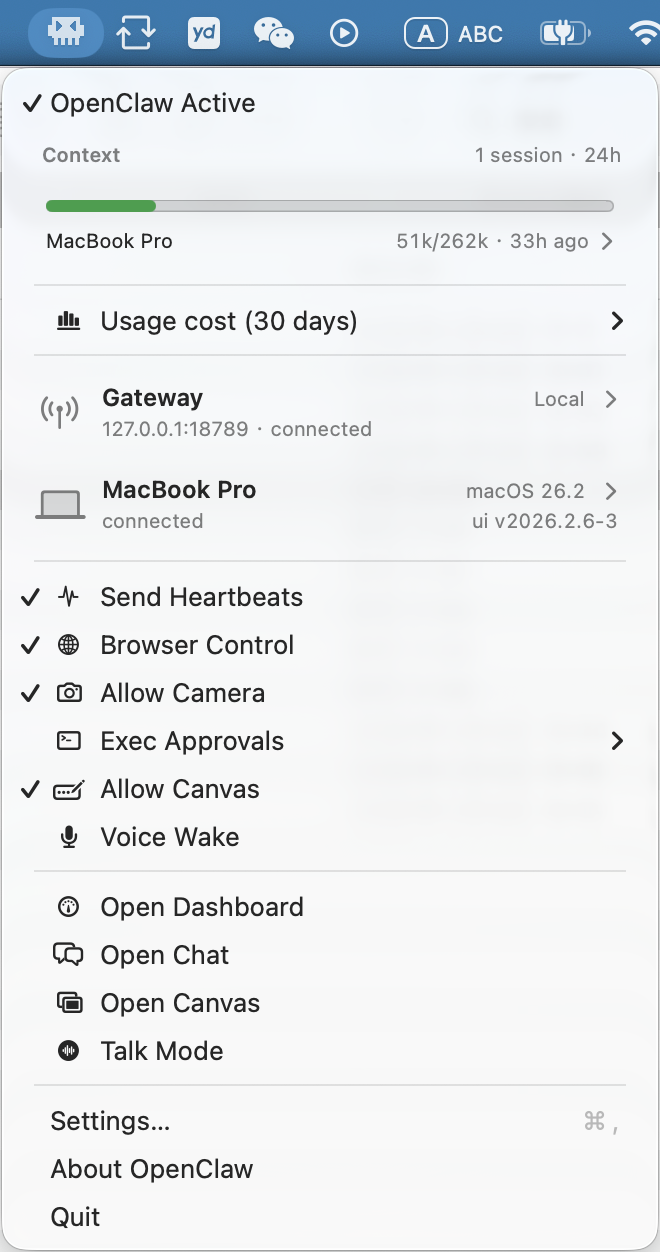Quit the OpenClaw app
This screenshot has width=660, height=1252.
[76, 1217]
